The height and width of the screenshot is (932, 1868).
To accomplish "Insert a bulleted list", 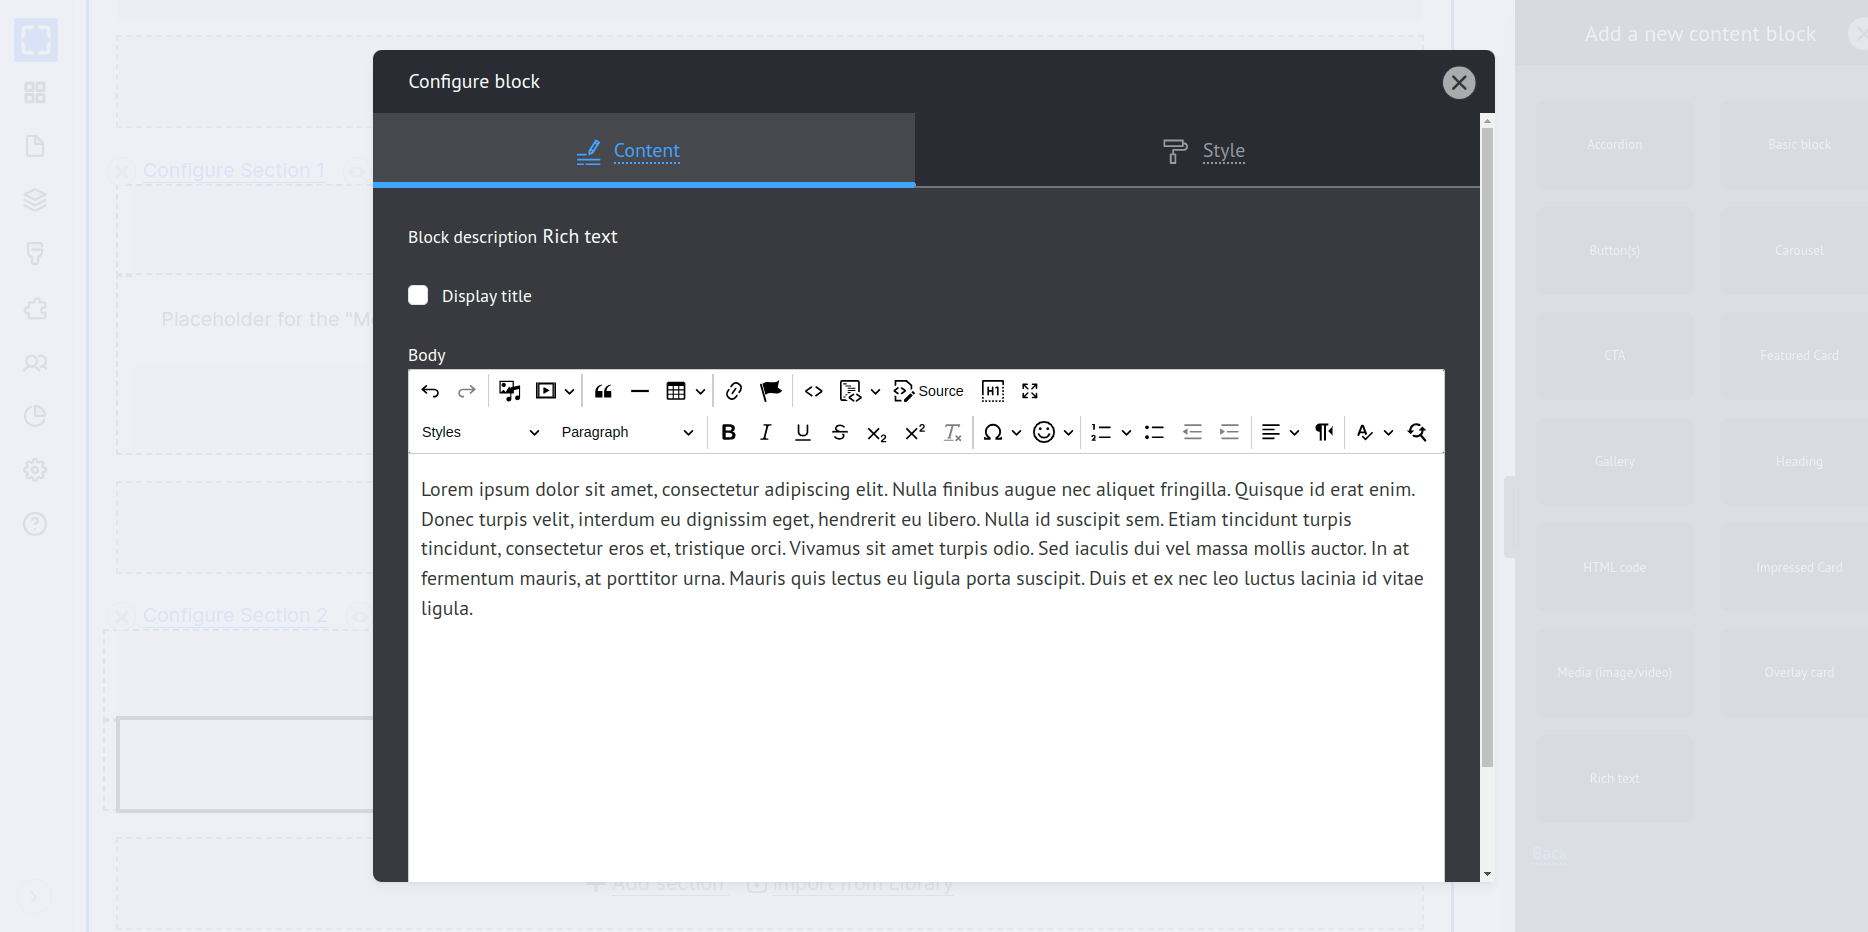I will (x=1155, y=432).
